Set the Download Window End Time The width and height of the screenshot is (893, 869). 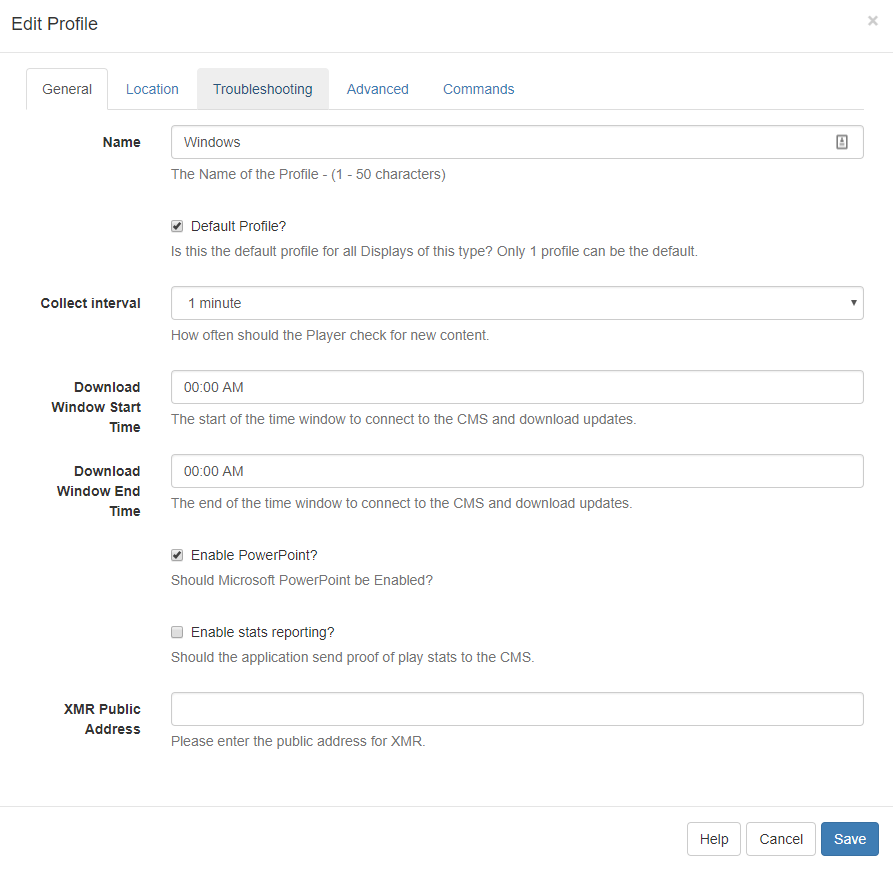click(516, 471)
